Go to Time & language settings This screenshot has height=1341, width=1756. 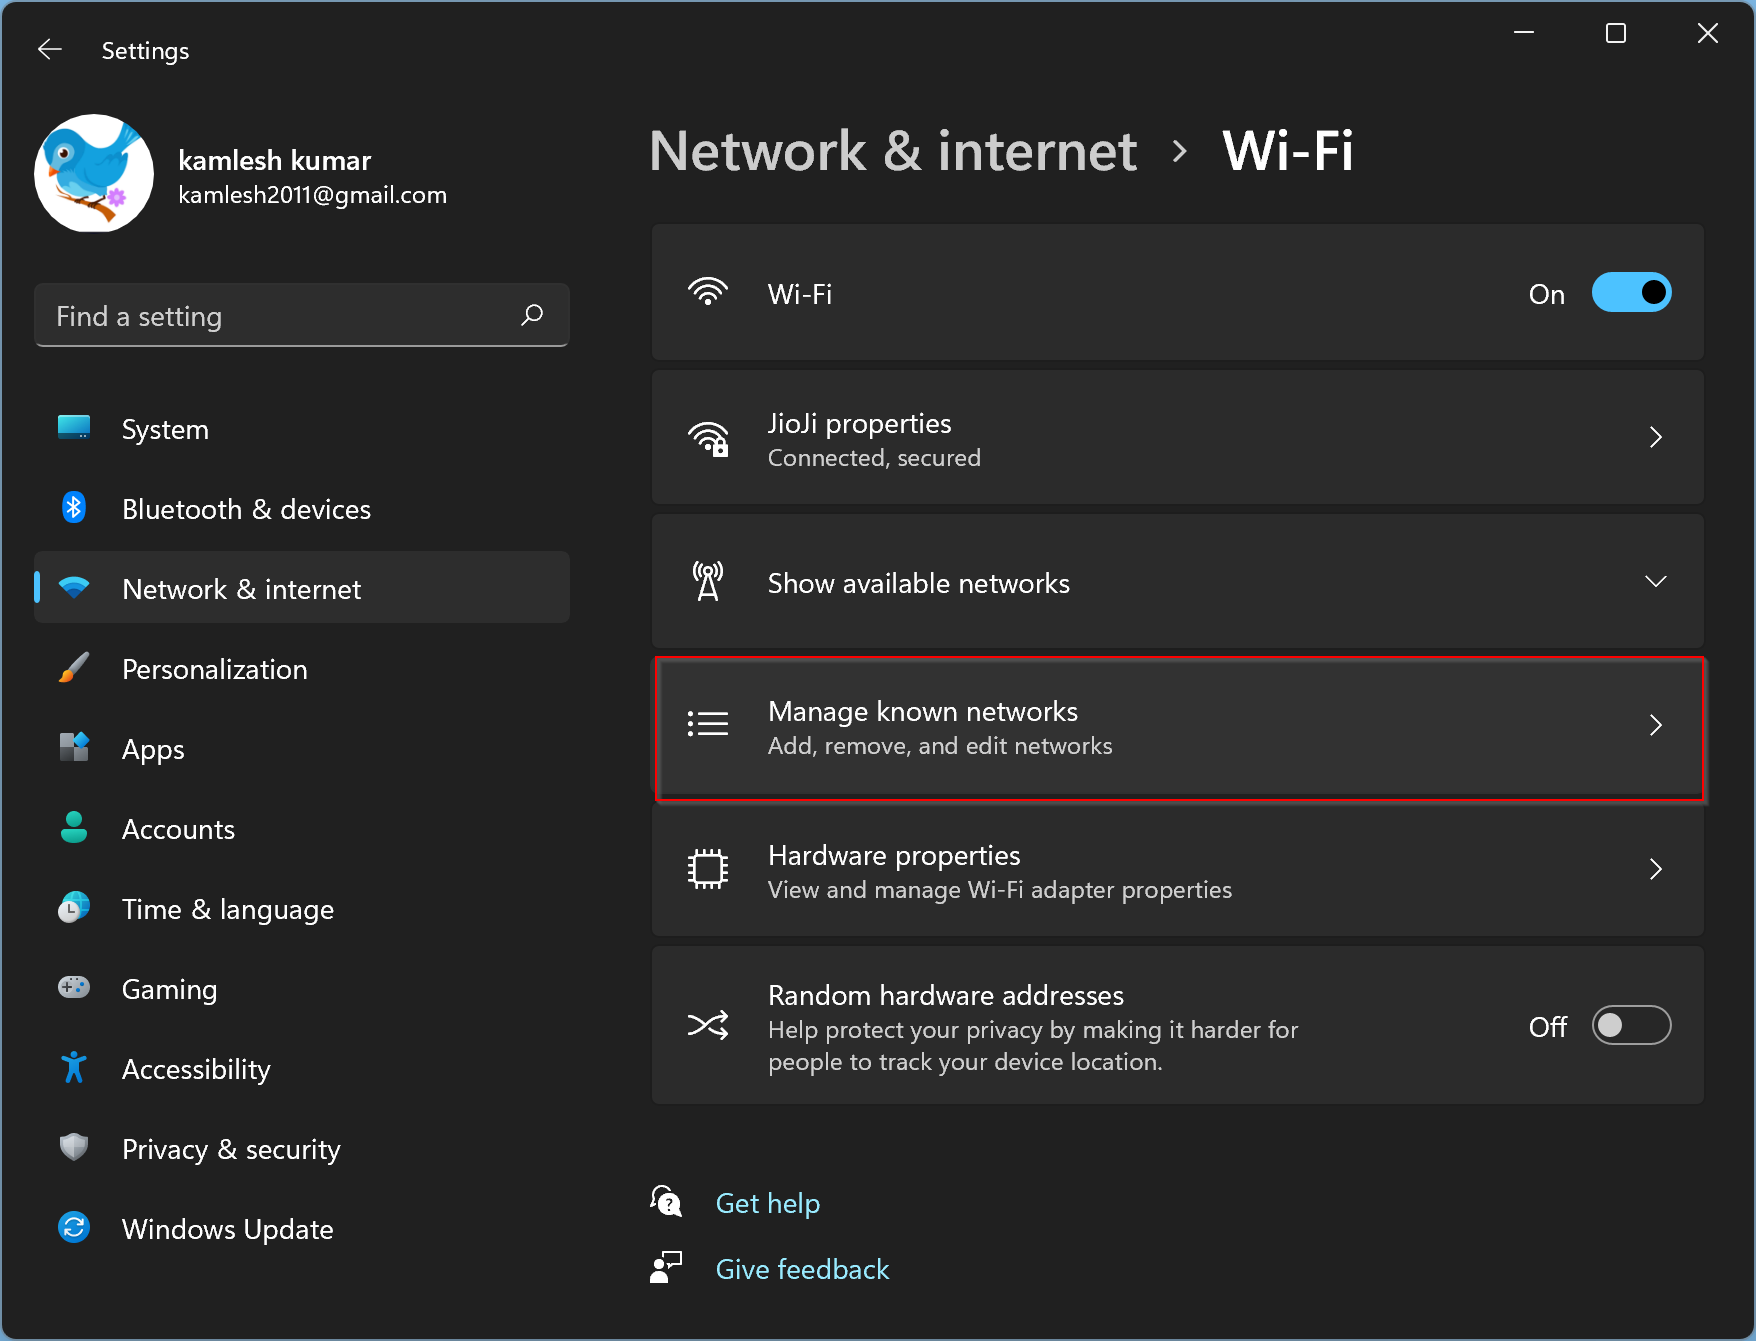[x=302, y=909]
